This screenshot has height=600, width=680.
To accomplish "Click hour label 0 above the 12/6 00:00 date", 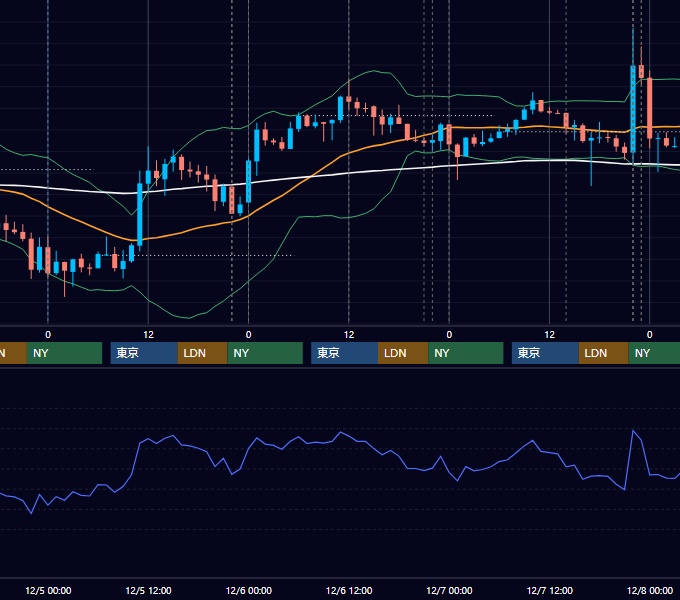I will pyautogui.click(x=248, y=335).
